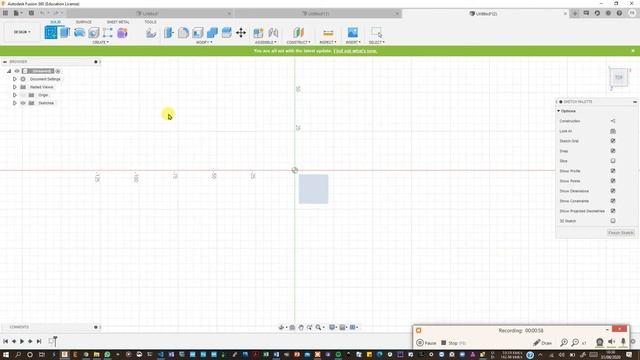Click the Construction line icon in Sketch Palette
The width and height of the screenshot is (640, 360).
613,121
